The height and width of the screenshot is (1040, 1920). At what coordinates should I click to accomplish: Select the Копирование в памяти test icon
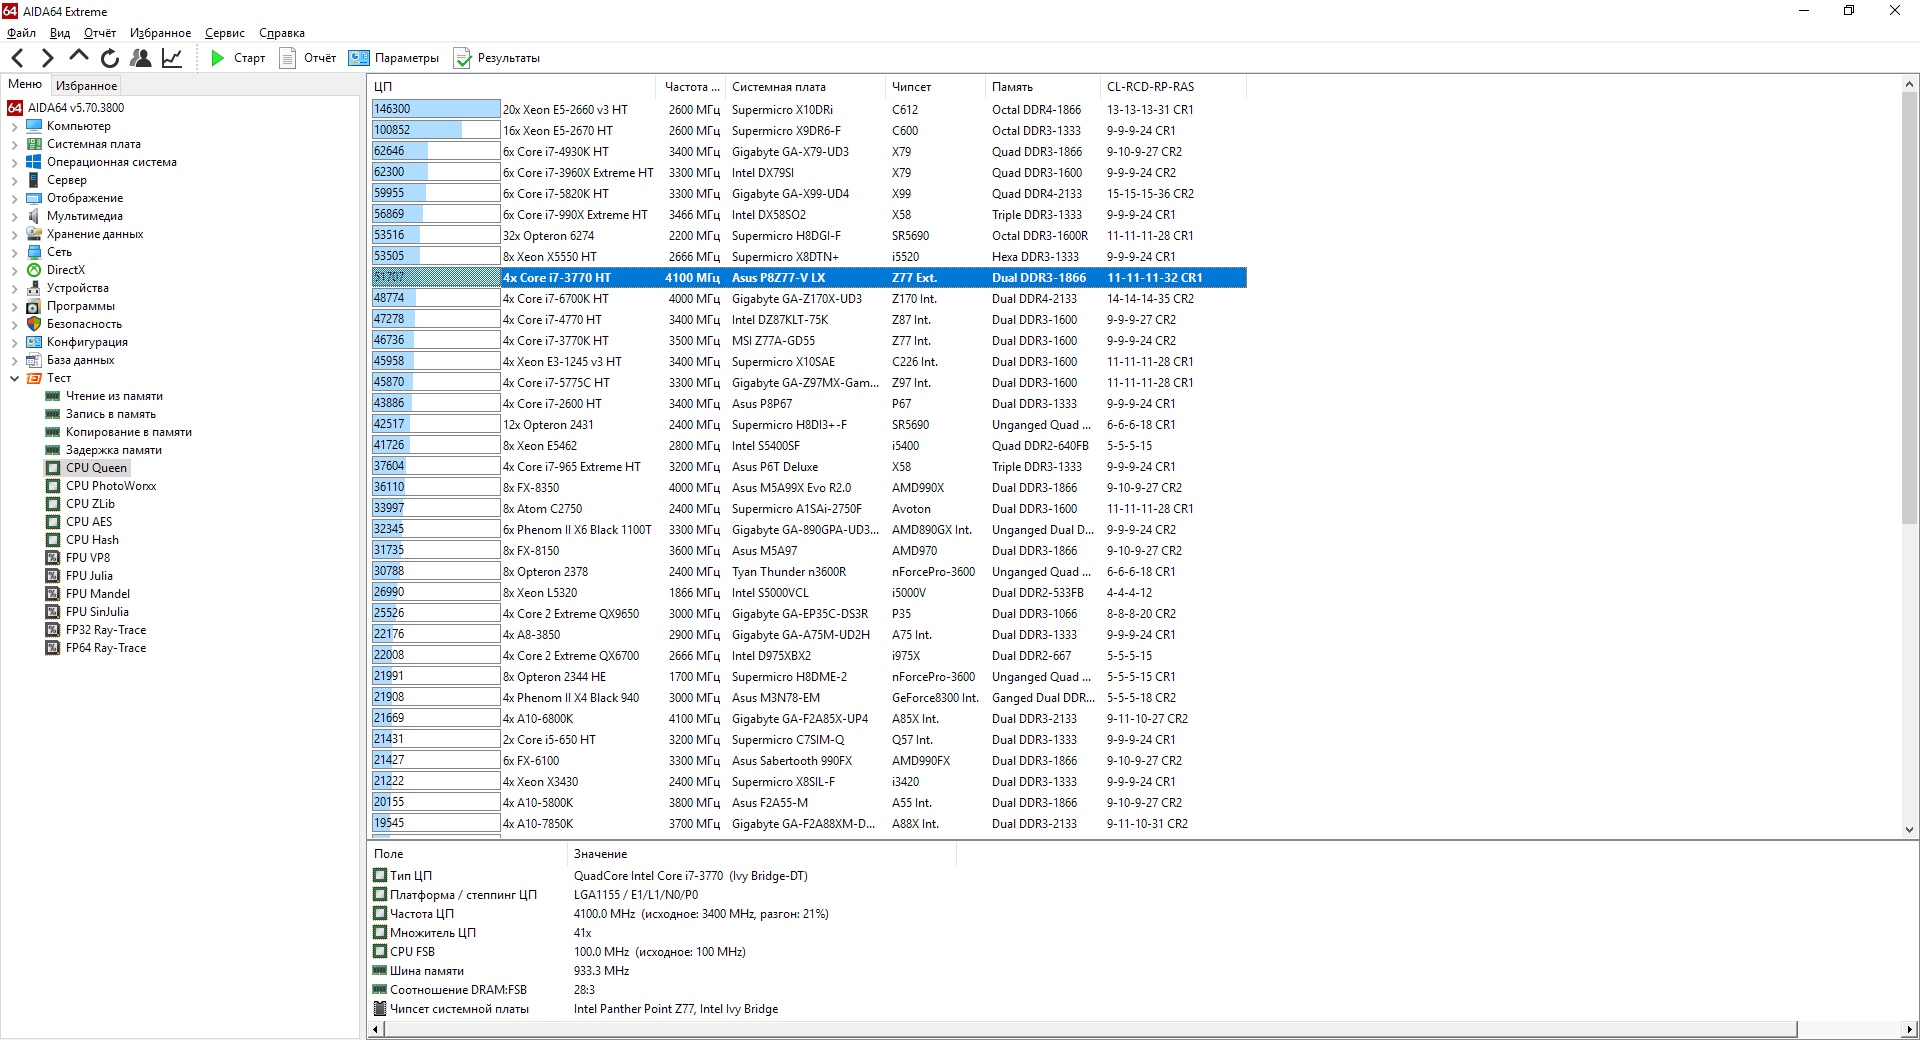(53, 432)
